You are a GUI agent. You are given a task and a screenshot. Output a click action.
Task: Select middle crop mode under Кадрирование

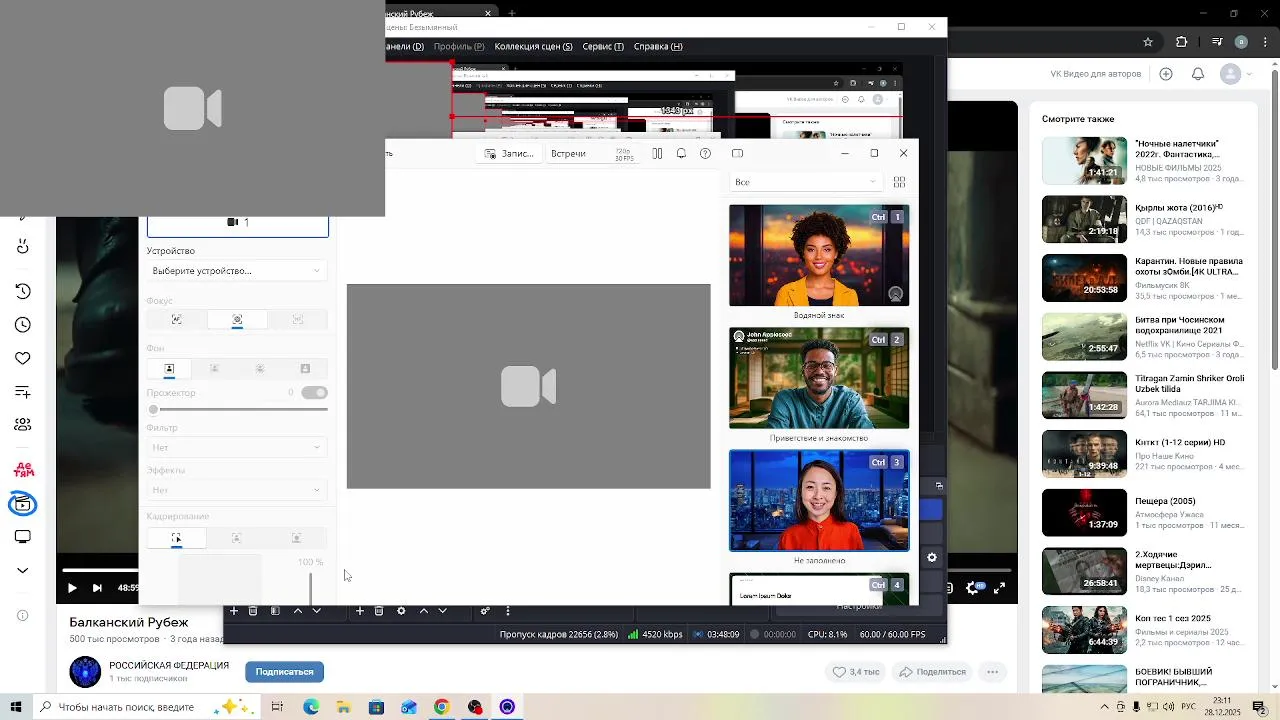[236, 538]
